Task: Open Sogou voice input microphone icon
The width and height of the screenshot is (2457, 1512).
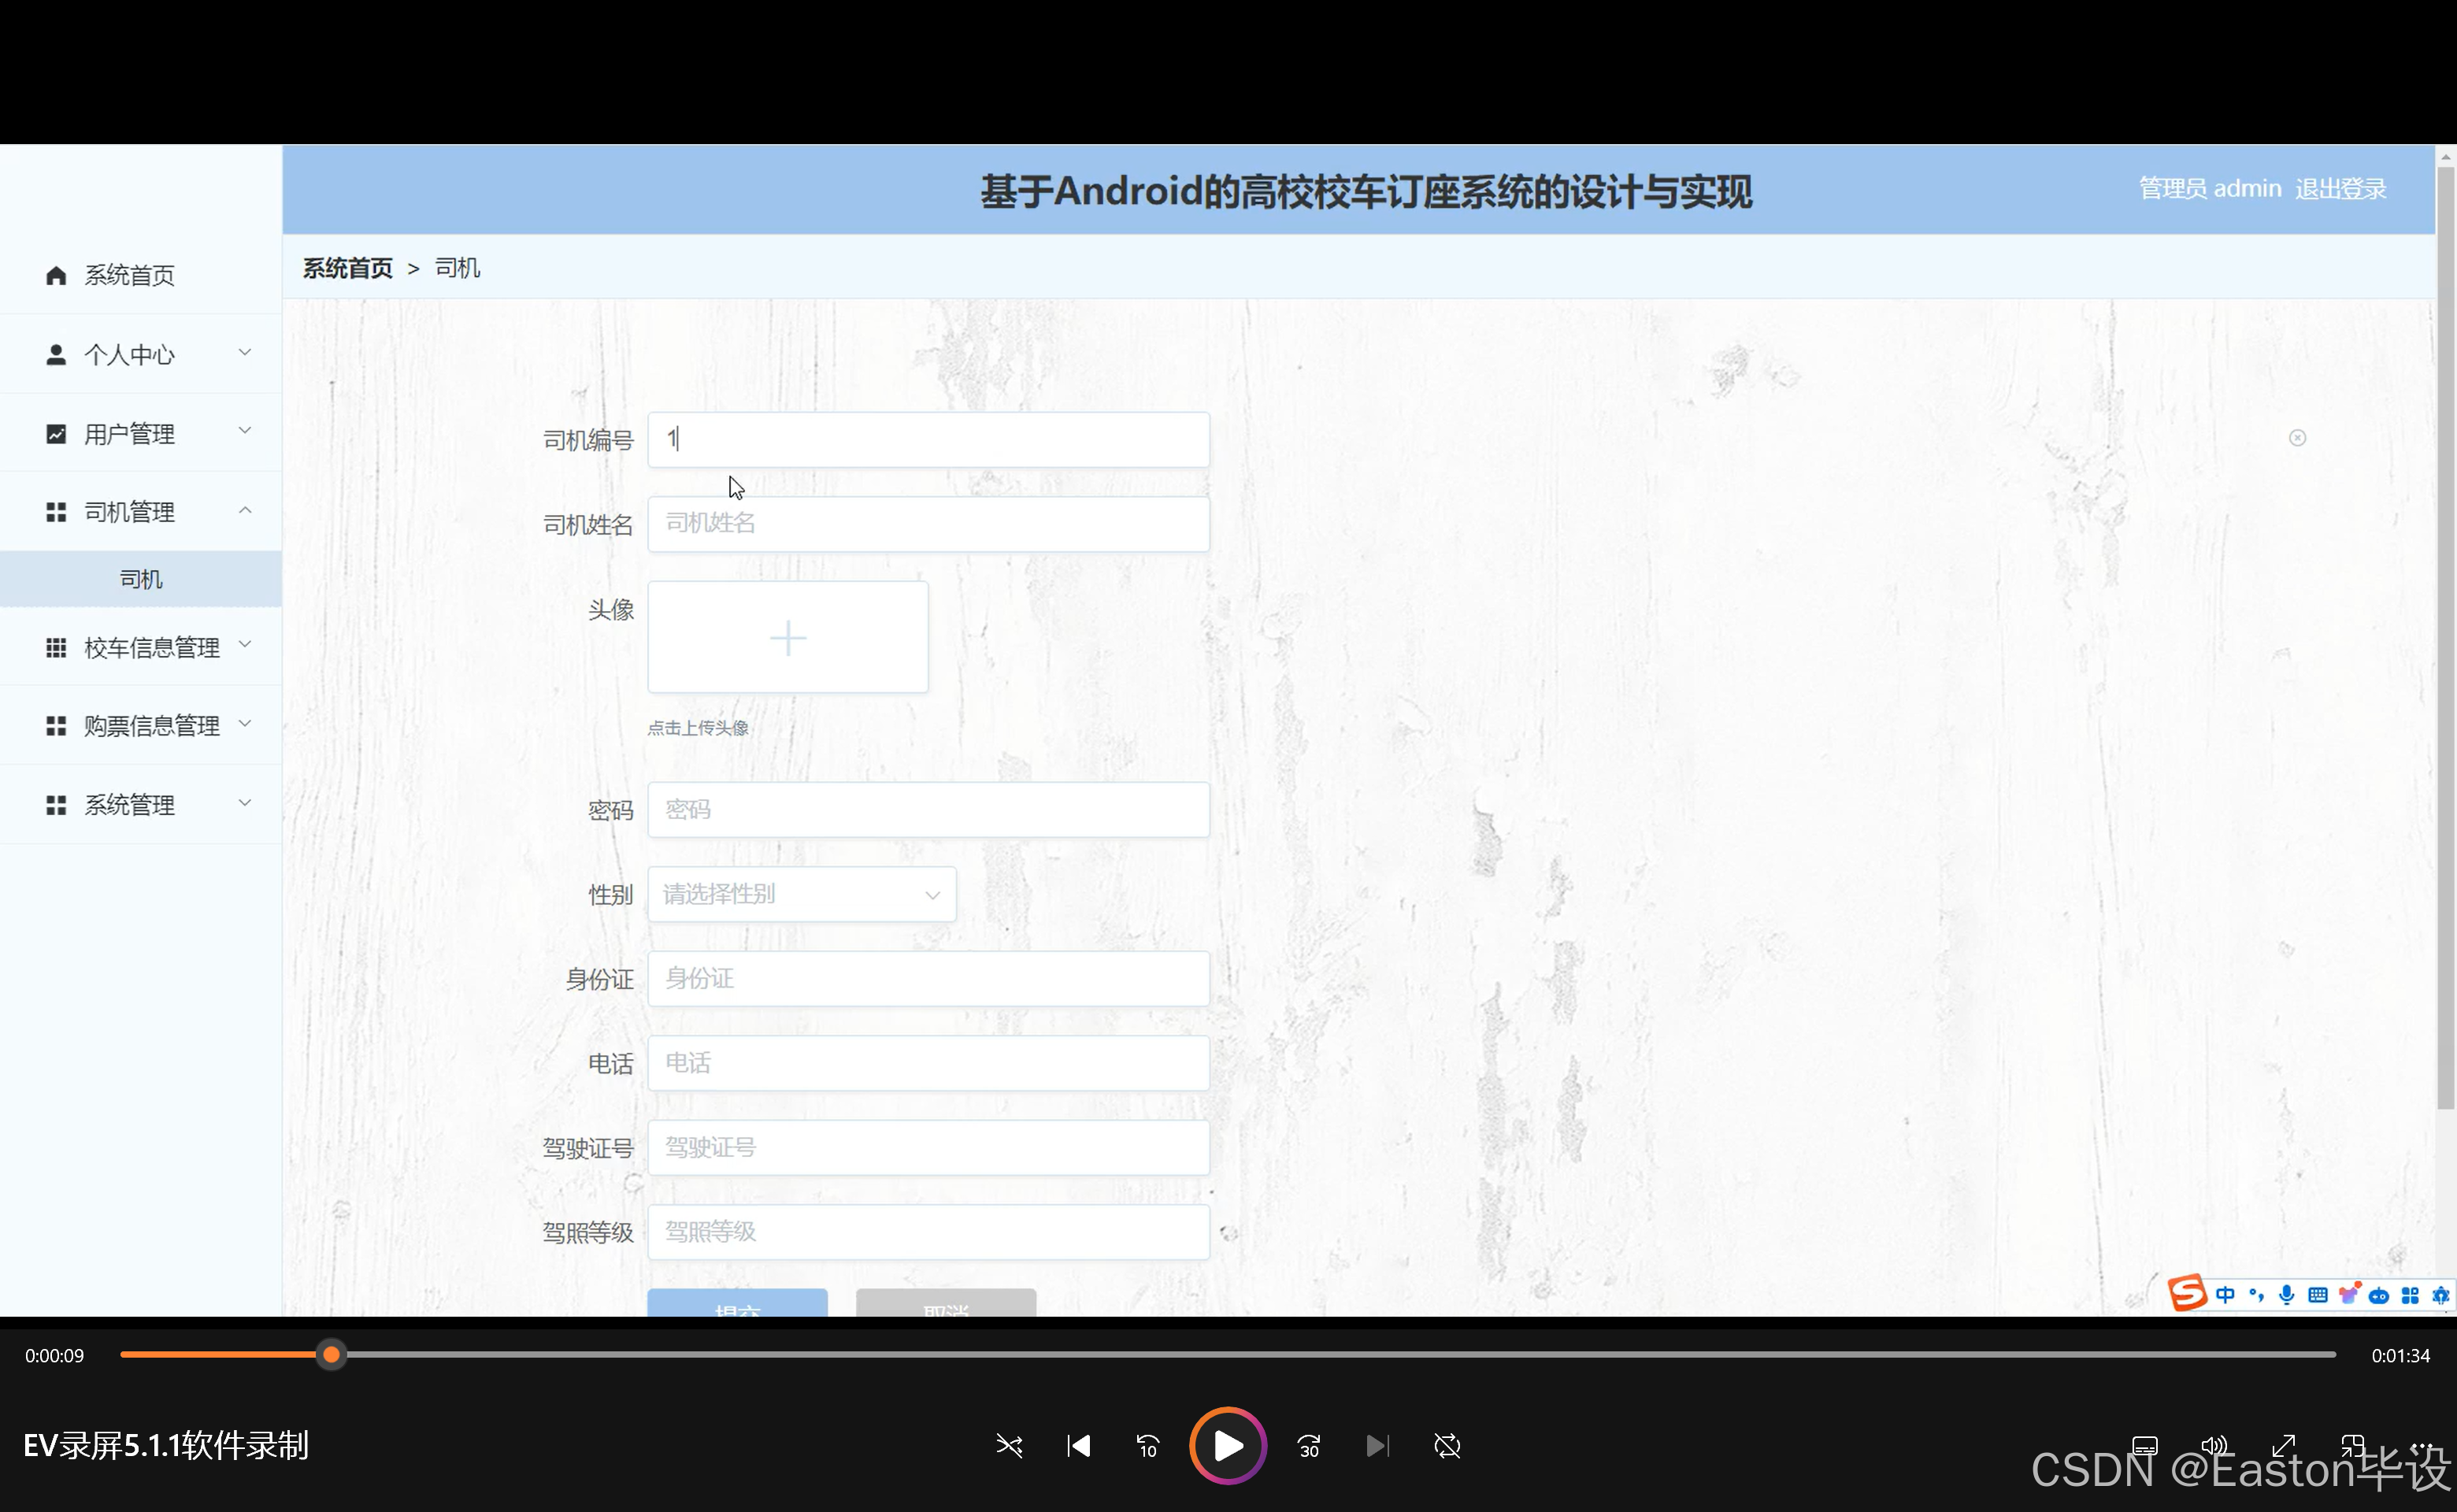Action: [x=2286, y=1295]
